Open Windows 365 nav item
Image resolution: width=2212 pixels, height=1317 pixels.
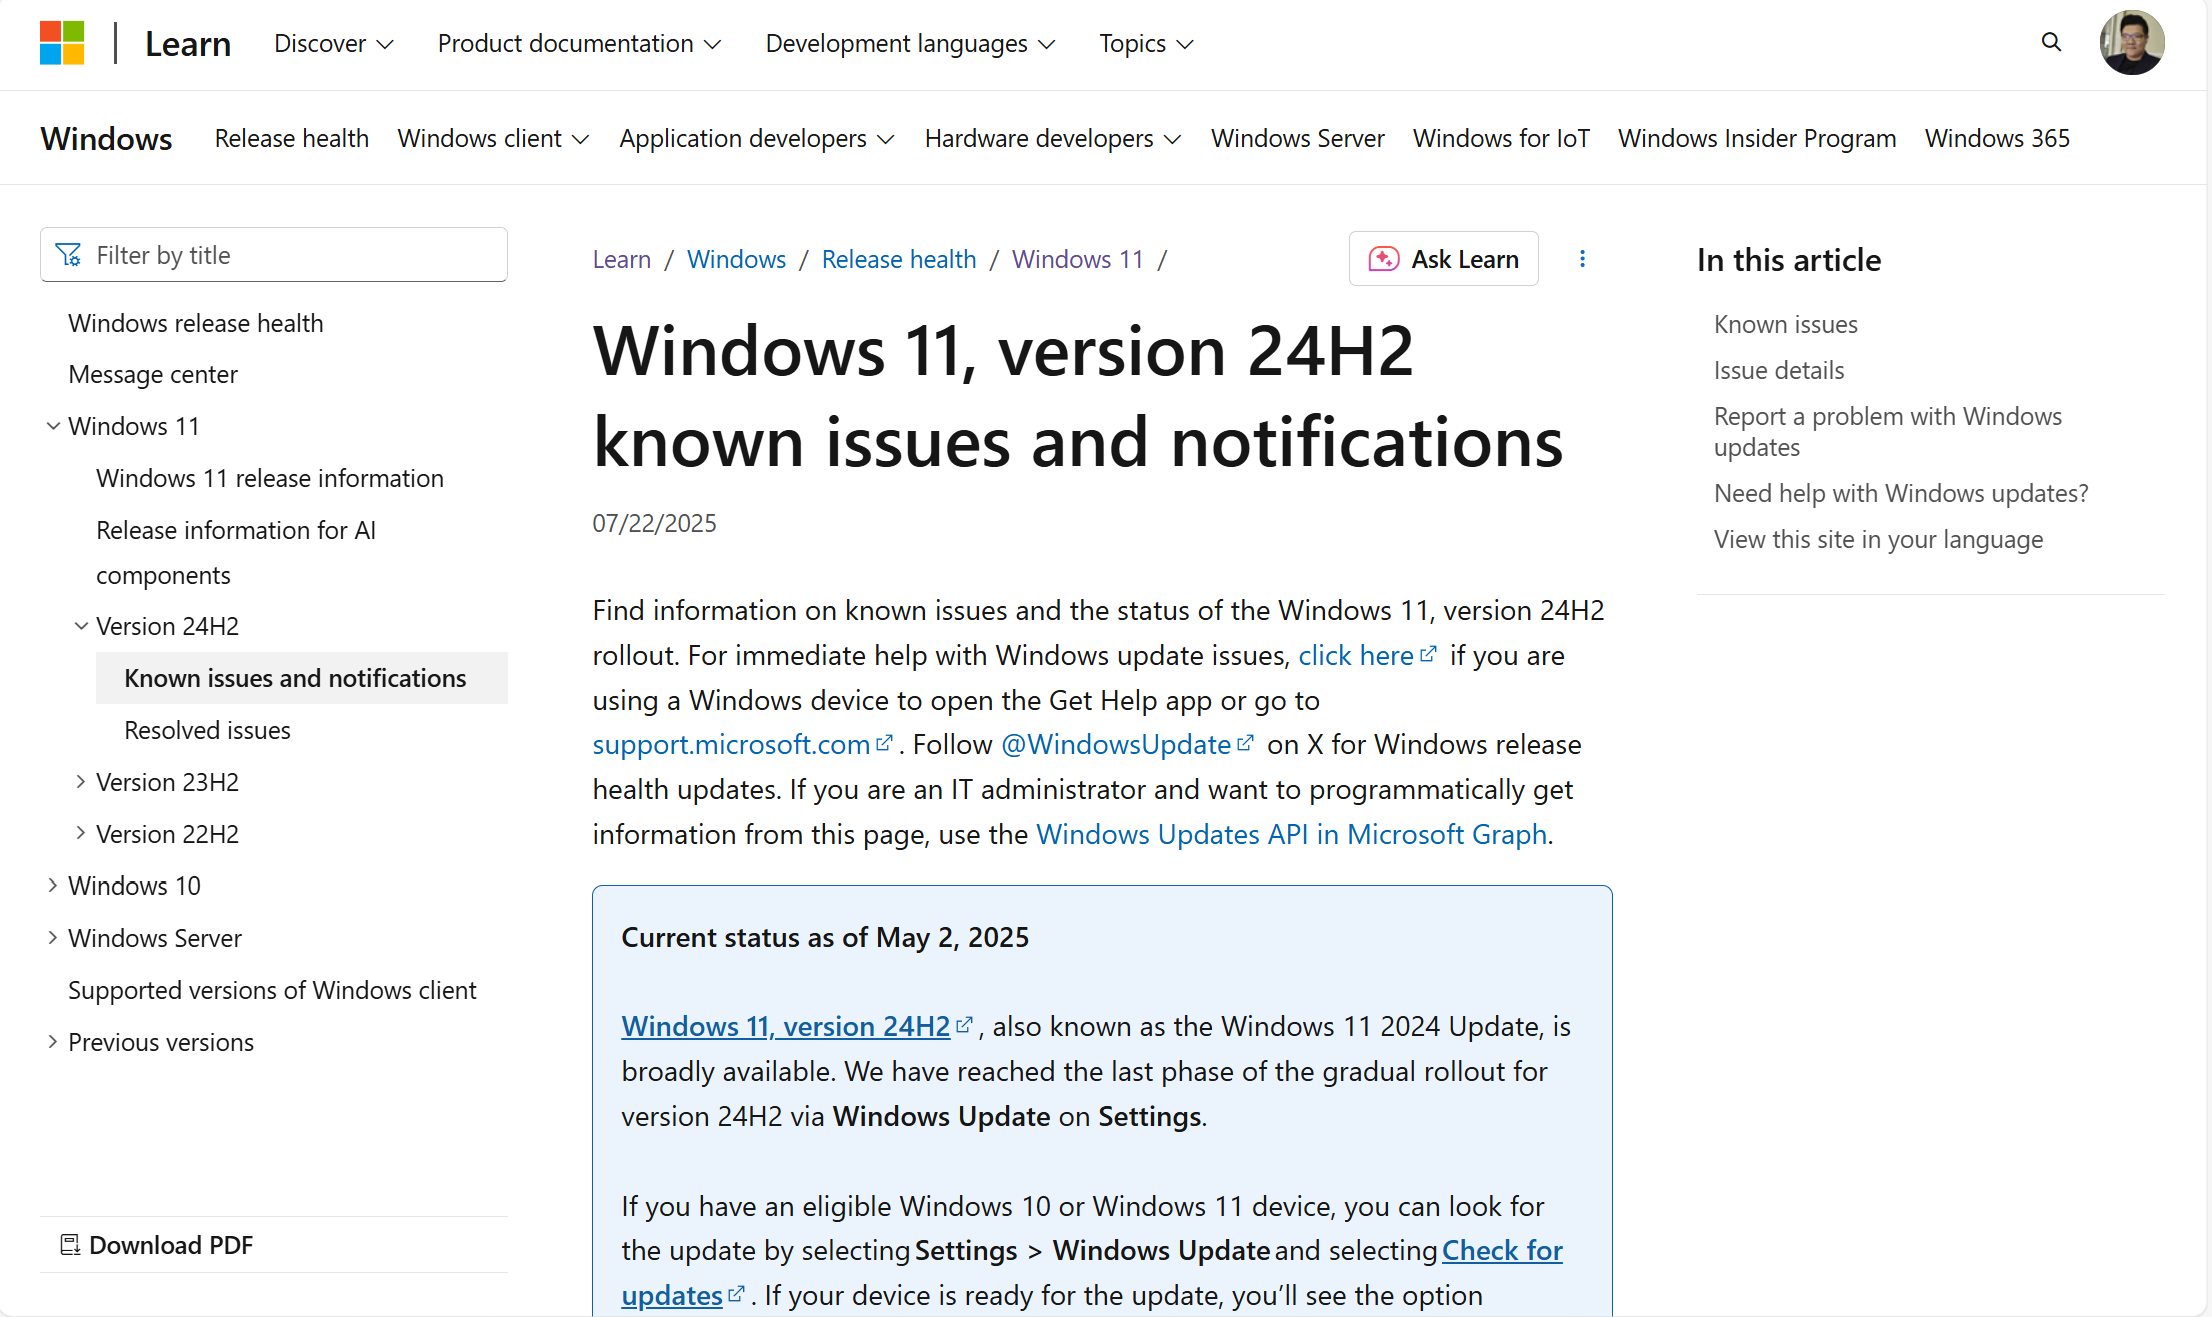tap(1997, 138)
